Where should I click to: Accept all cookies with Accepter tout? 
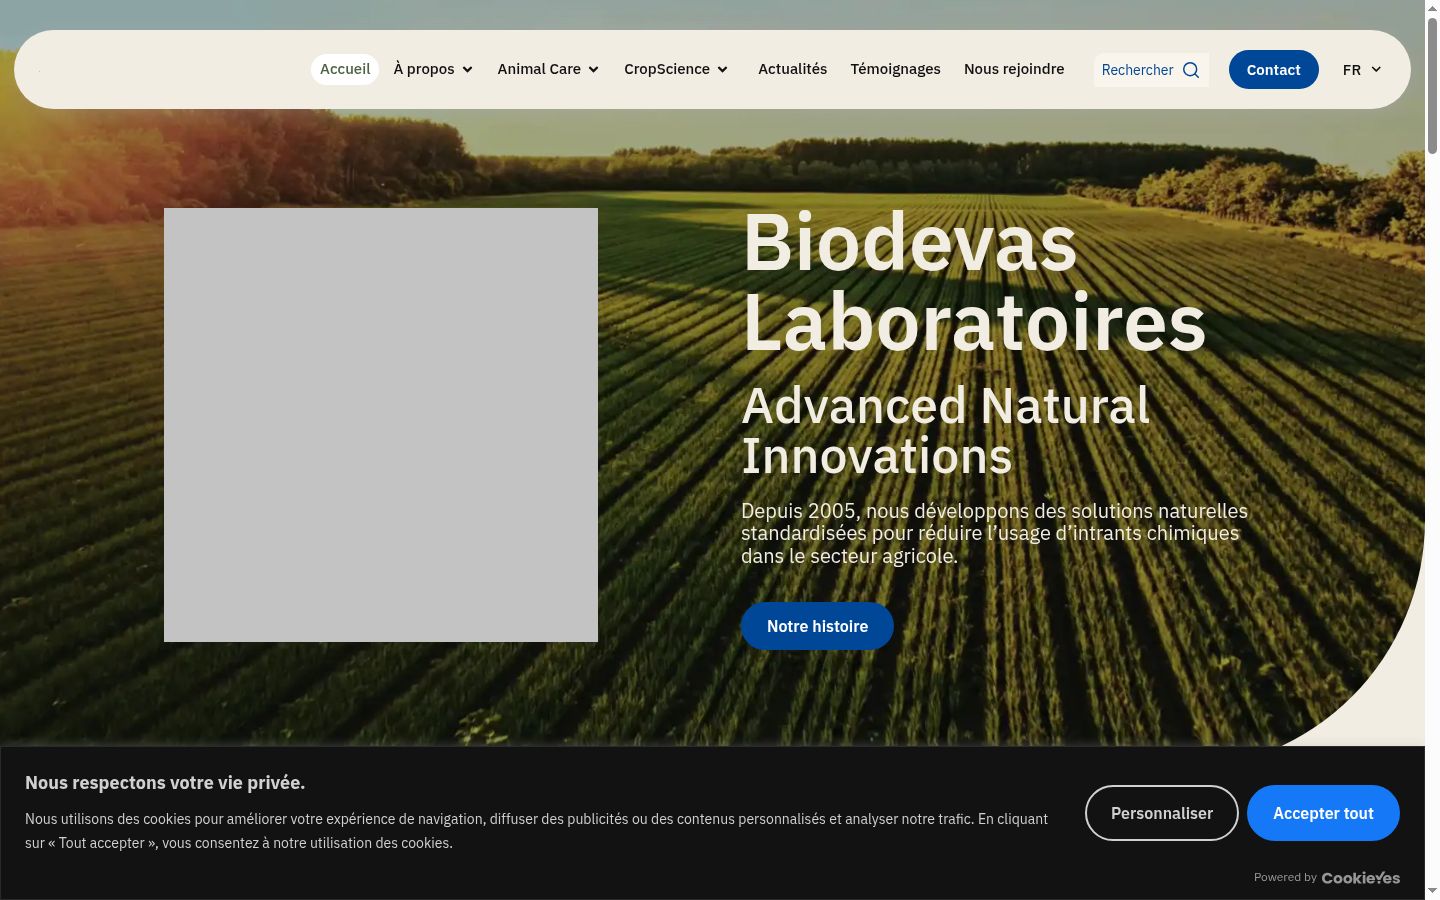tap(1323, 813)
